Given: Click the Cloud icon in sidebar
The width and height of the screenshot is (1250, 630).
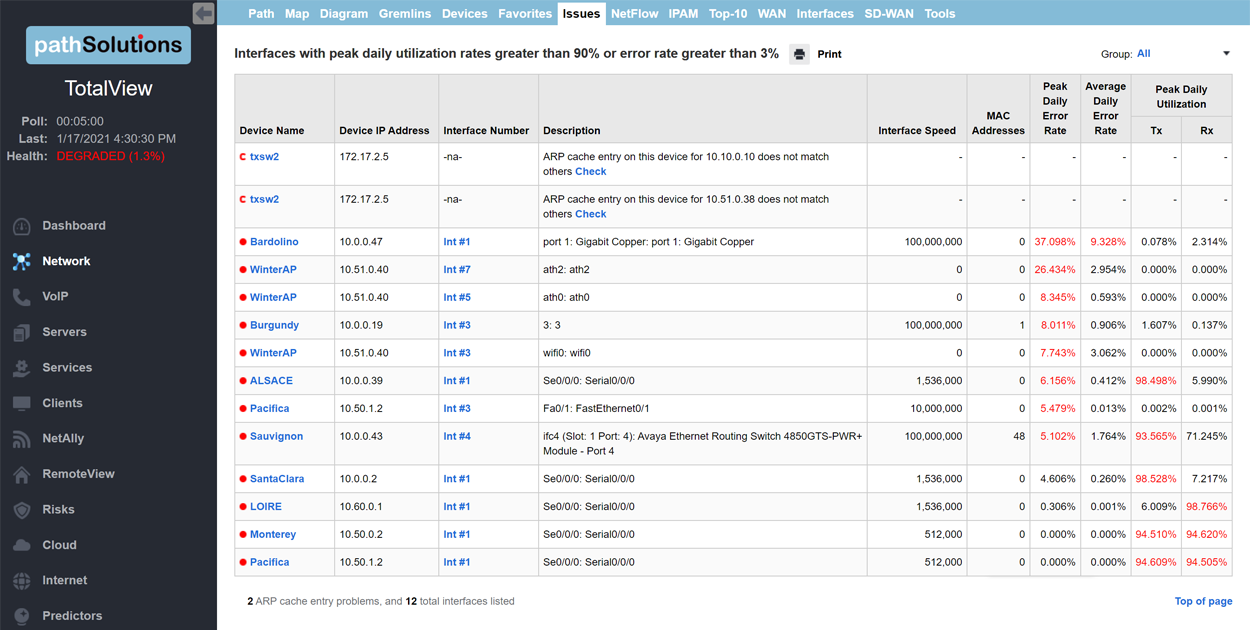Looking at the screenshot, I should [x=21, y=545].
